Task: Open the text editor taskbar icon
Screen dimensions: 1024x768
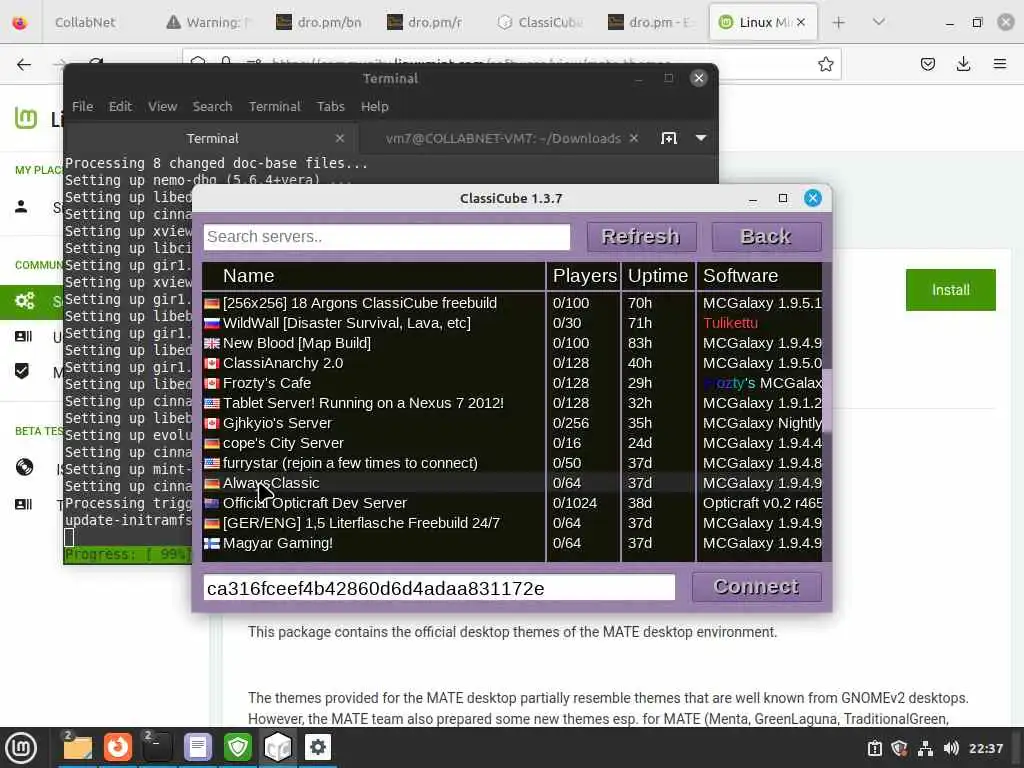Action: (x=198, y=747)
